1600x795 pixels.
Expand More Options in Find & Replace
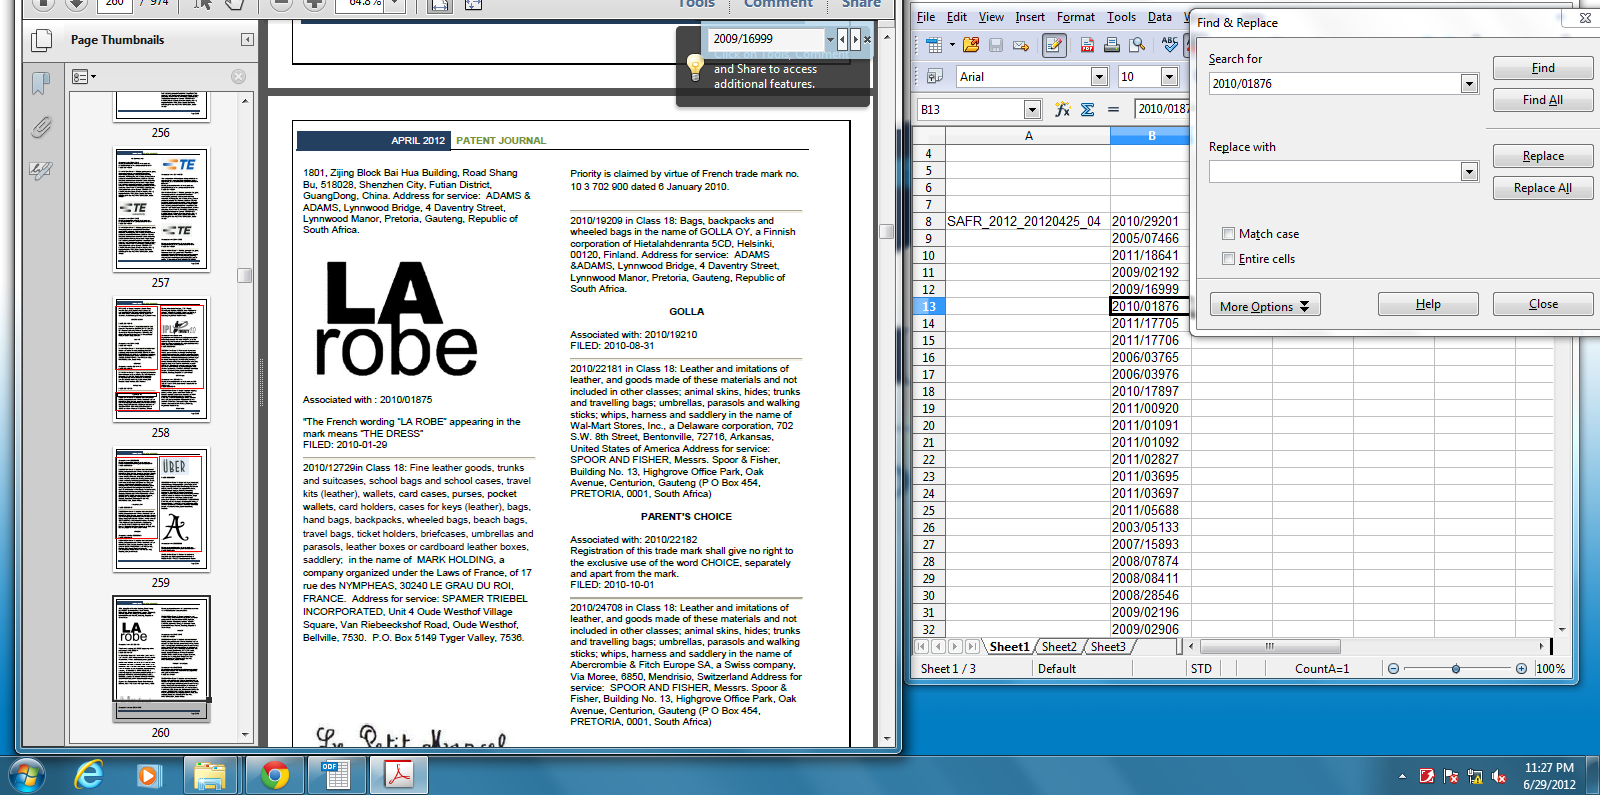click(1265, 305)
